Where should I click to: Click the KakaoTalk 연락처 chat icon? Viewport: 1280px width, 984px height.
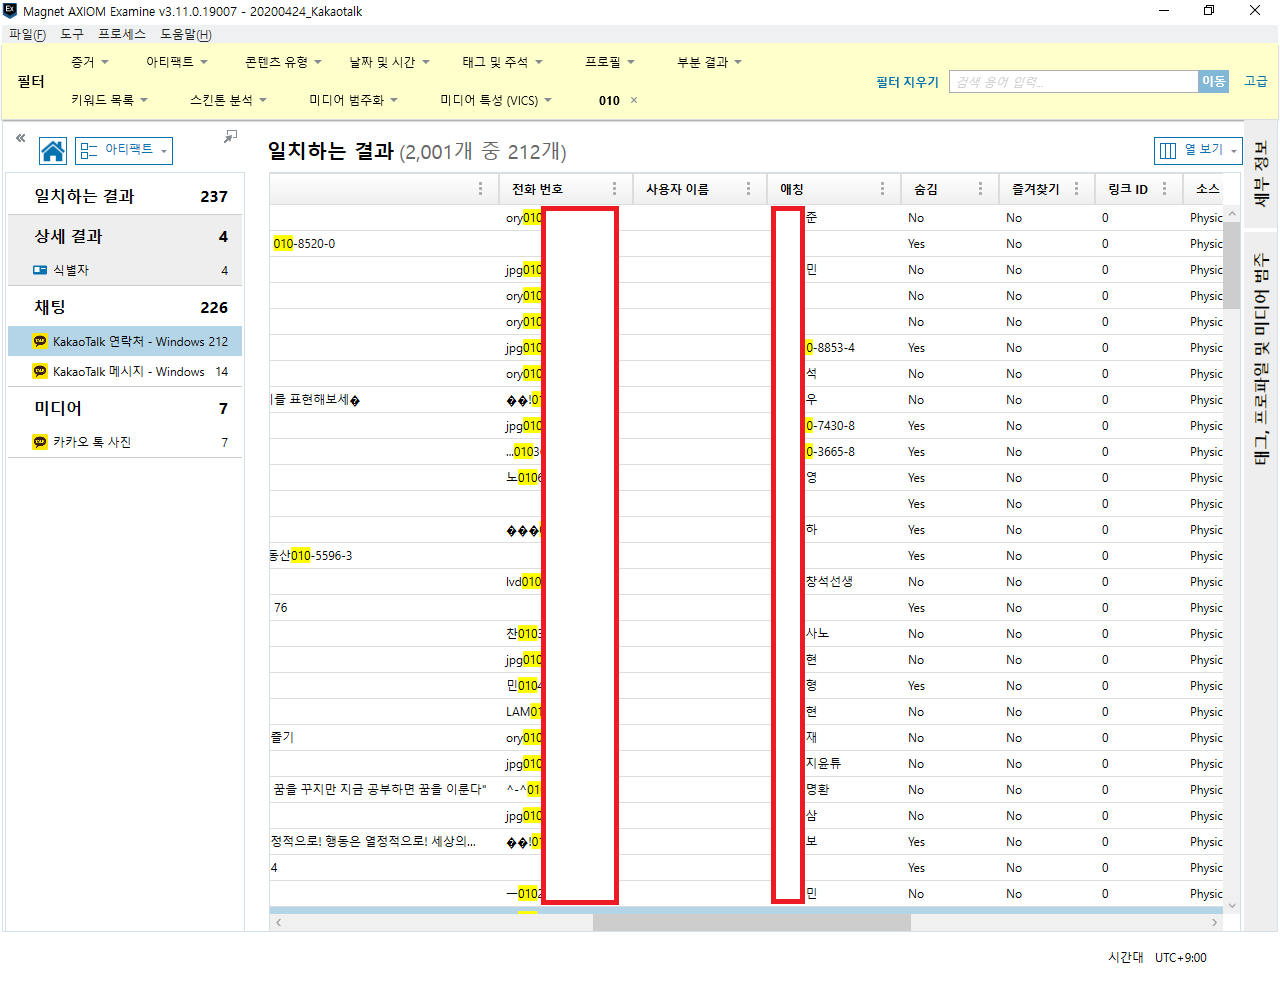(x=40, y=342)
